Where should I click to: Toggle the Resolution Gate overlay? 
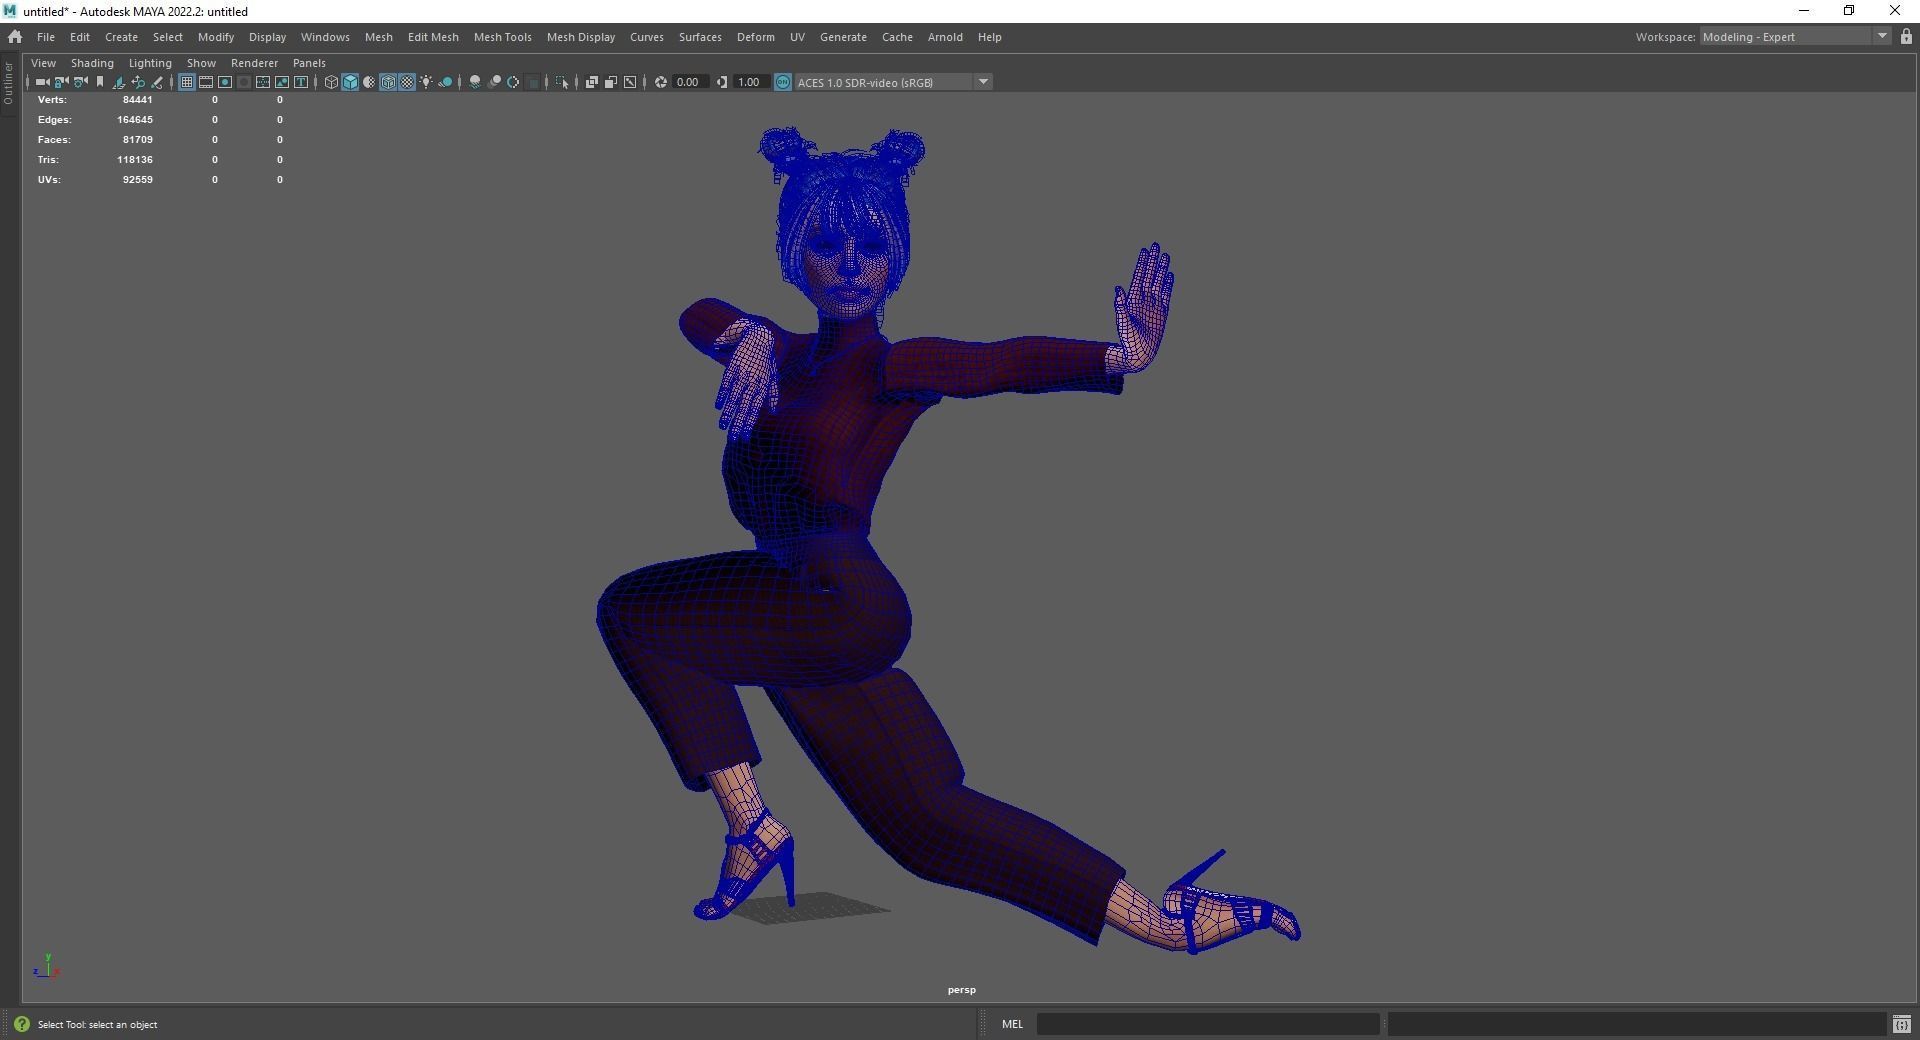pyautogui.click(x=225, y=82)
